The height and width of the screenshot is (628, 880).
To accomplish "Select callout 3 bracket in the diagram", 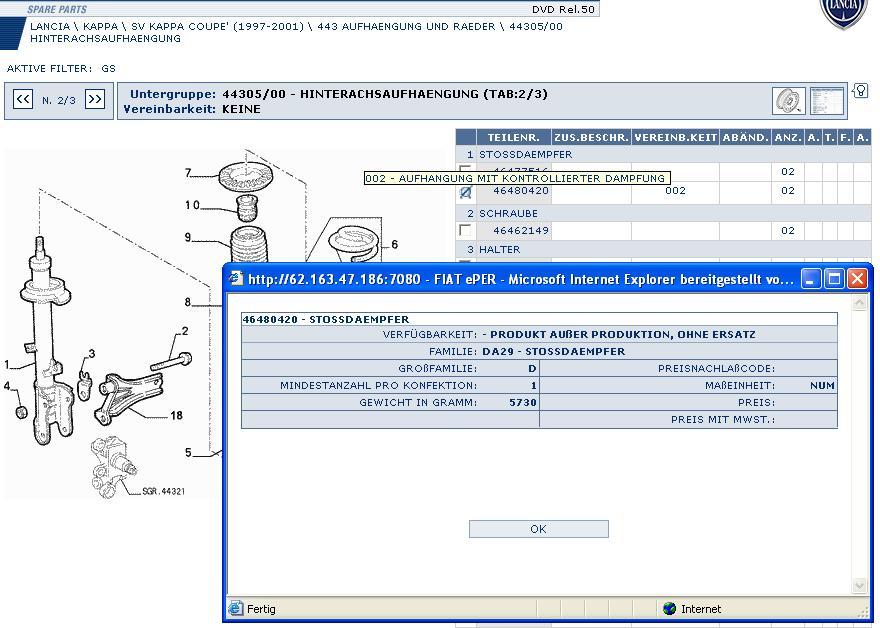I will (x=91, y=354).
